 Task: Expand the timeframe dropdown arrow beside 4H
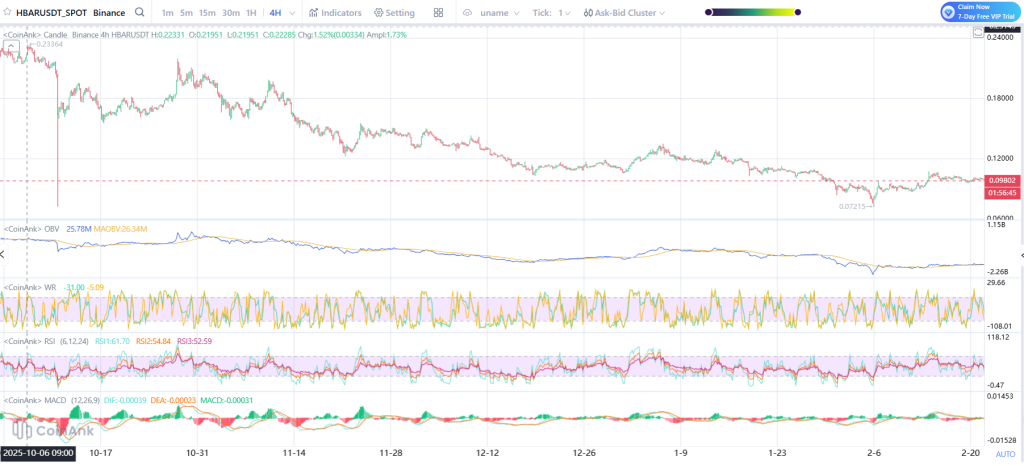[291, 13]
